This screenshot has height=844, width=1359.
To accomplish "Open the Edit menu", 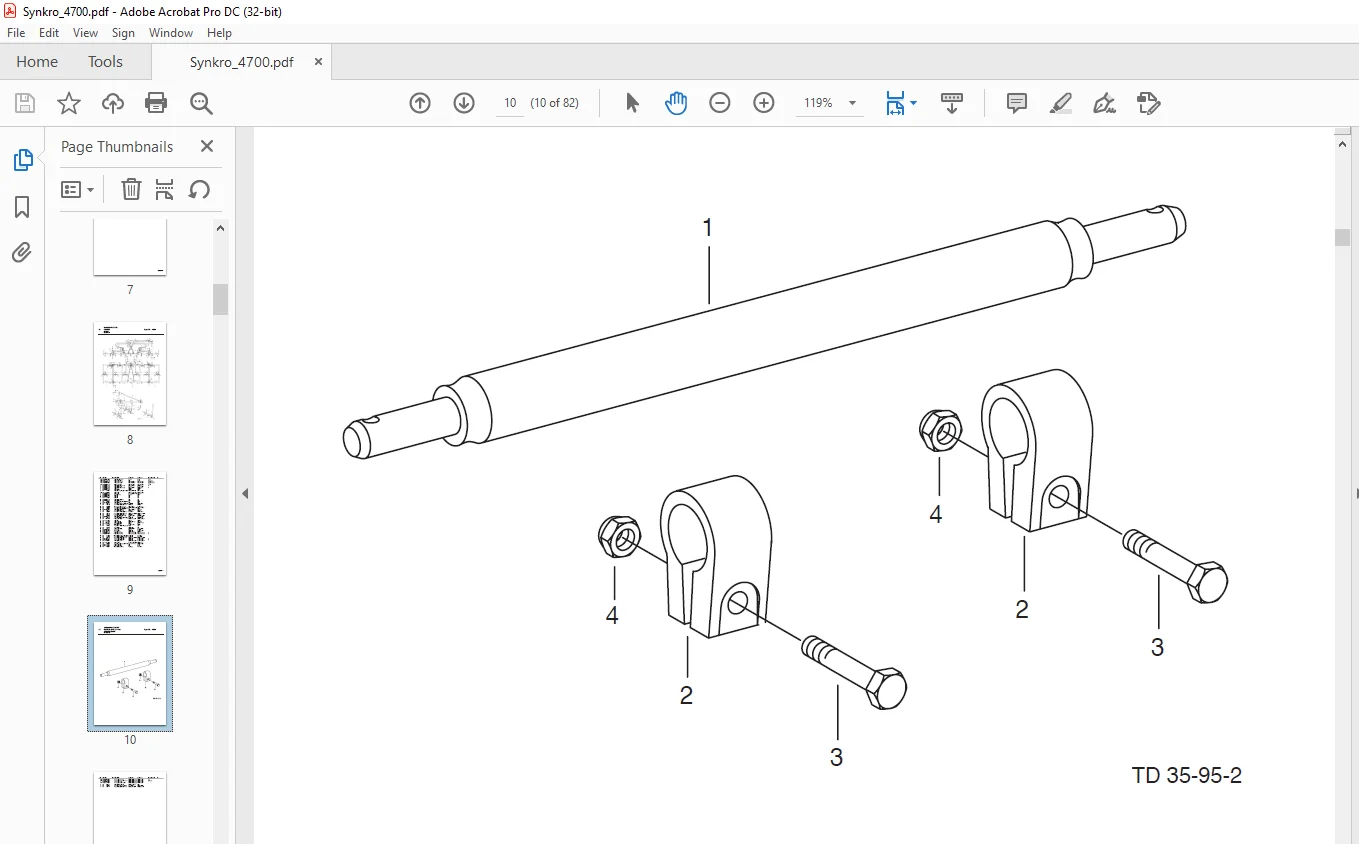I will [x=49, y=33].
